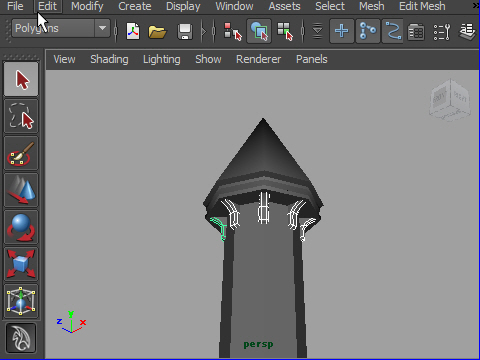
Task: Toggle snap to grids
Action: (342, 31)
